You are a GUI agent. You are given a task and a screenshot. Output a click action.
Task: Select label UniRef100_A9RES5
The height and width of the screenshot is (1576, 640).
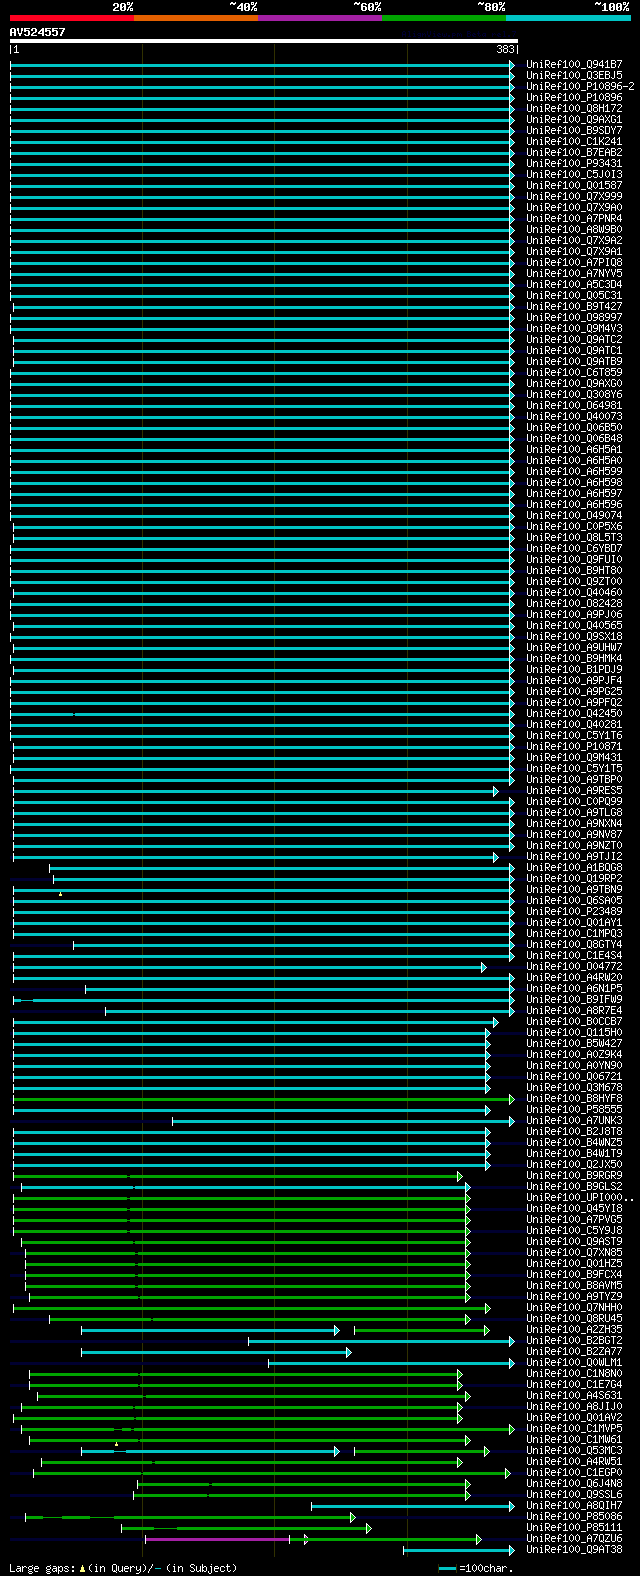tap(574, 790)
